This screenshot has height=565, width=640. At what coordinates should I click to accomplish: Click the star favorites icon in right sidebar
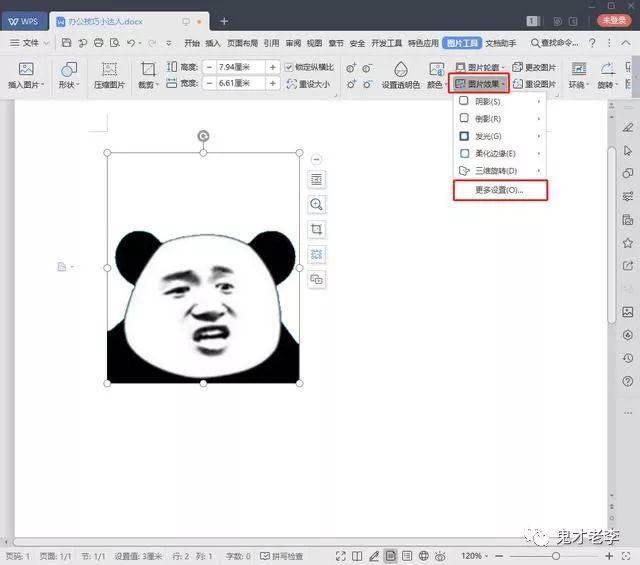pyautogui.click(x=627, y=243)
